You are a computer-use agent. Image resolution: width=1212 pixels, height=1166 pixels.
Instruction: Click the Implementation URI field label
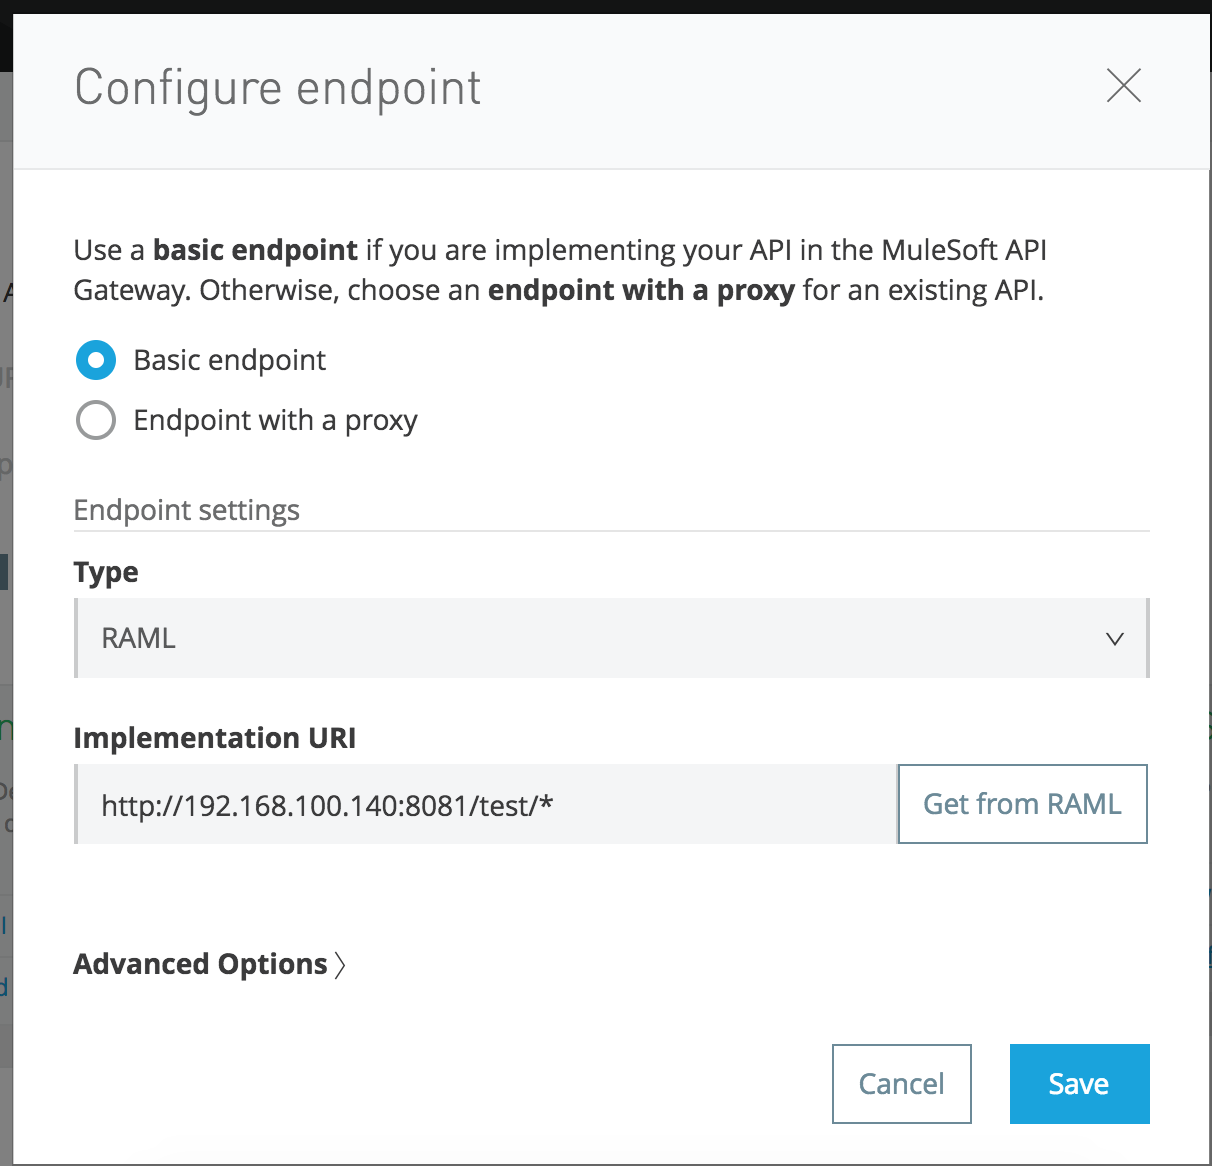click(x=215, y=738)
